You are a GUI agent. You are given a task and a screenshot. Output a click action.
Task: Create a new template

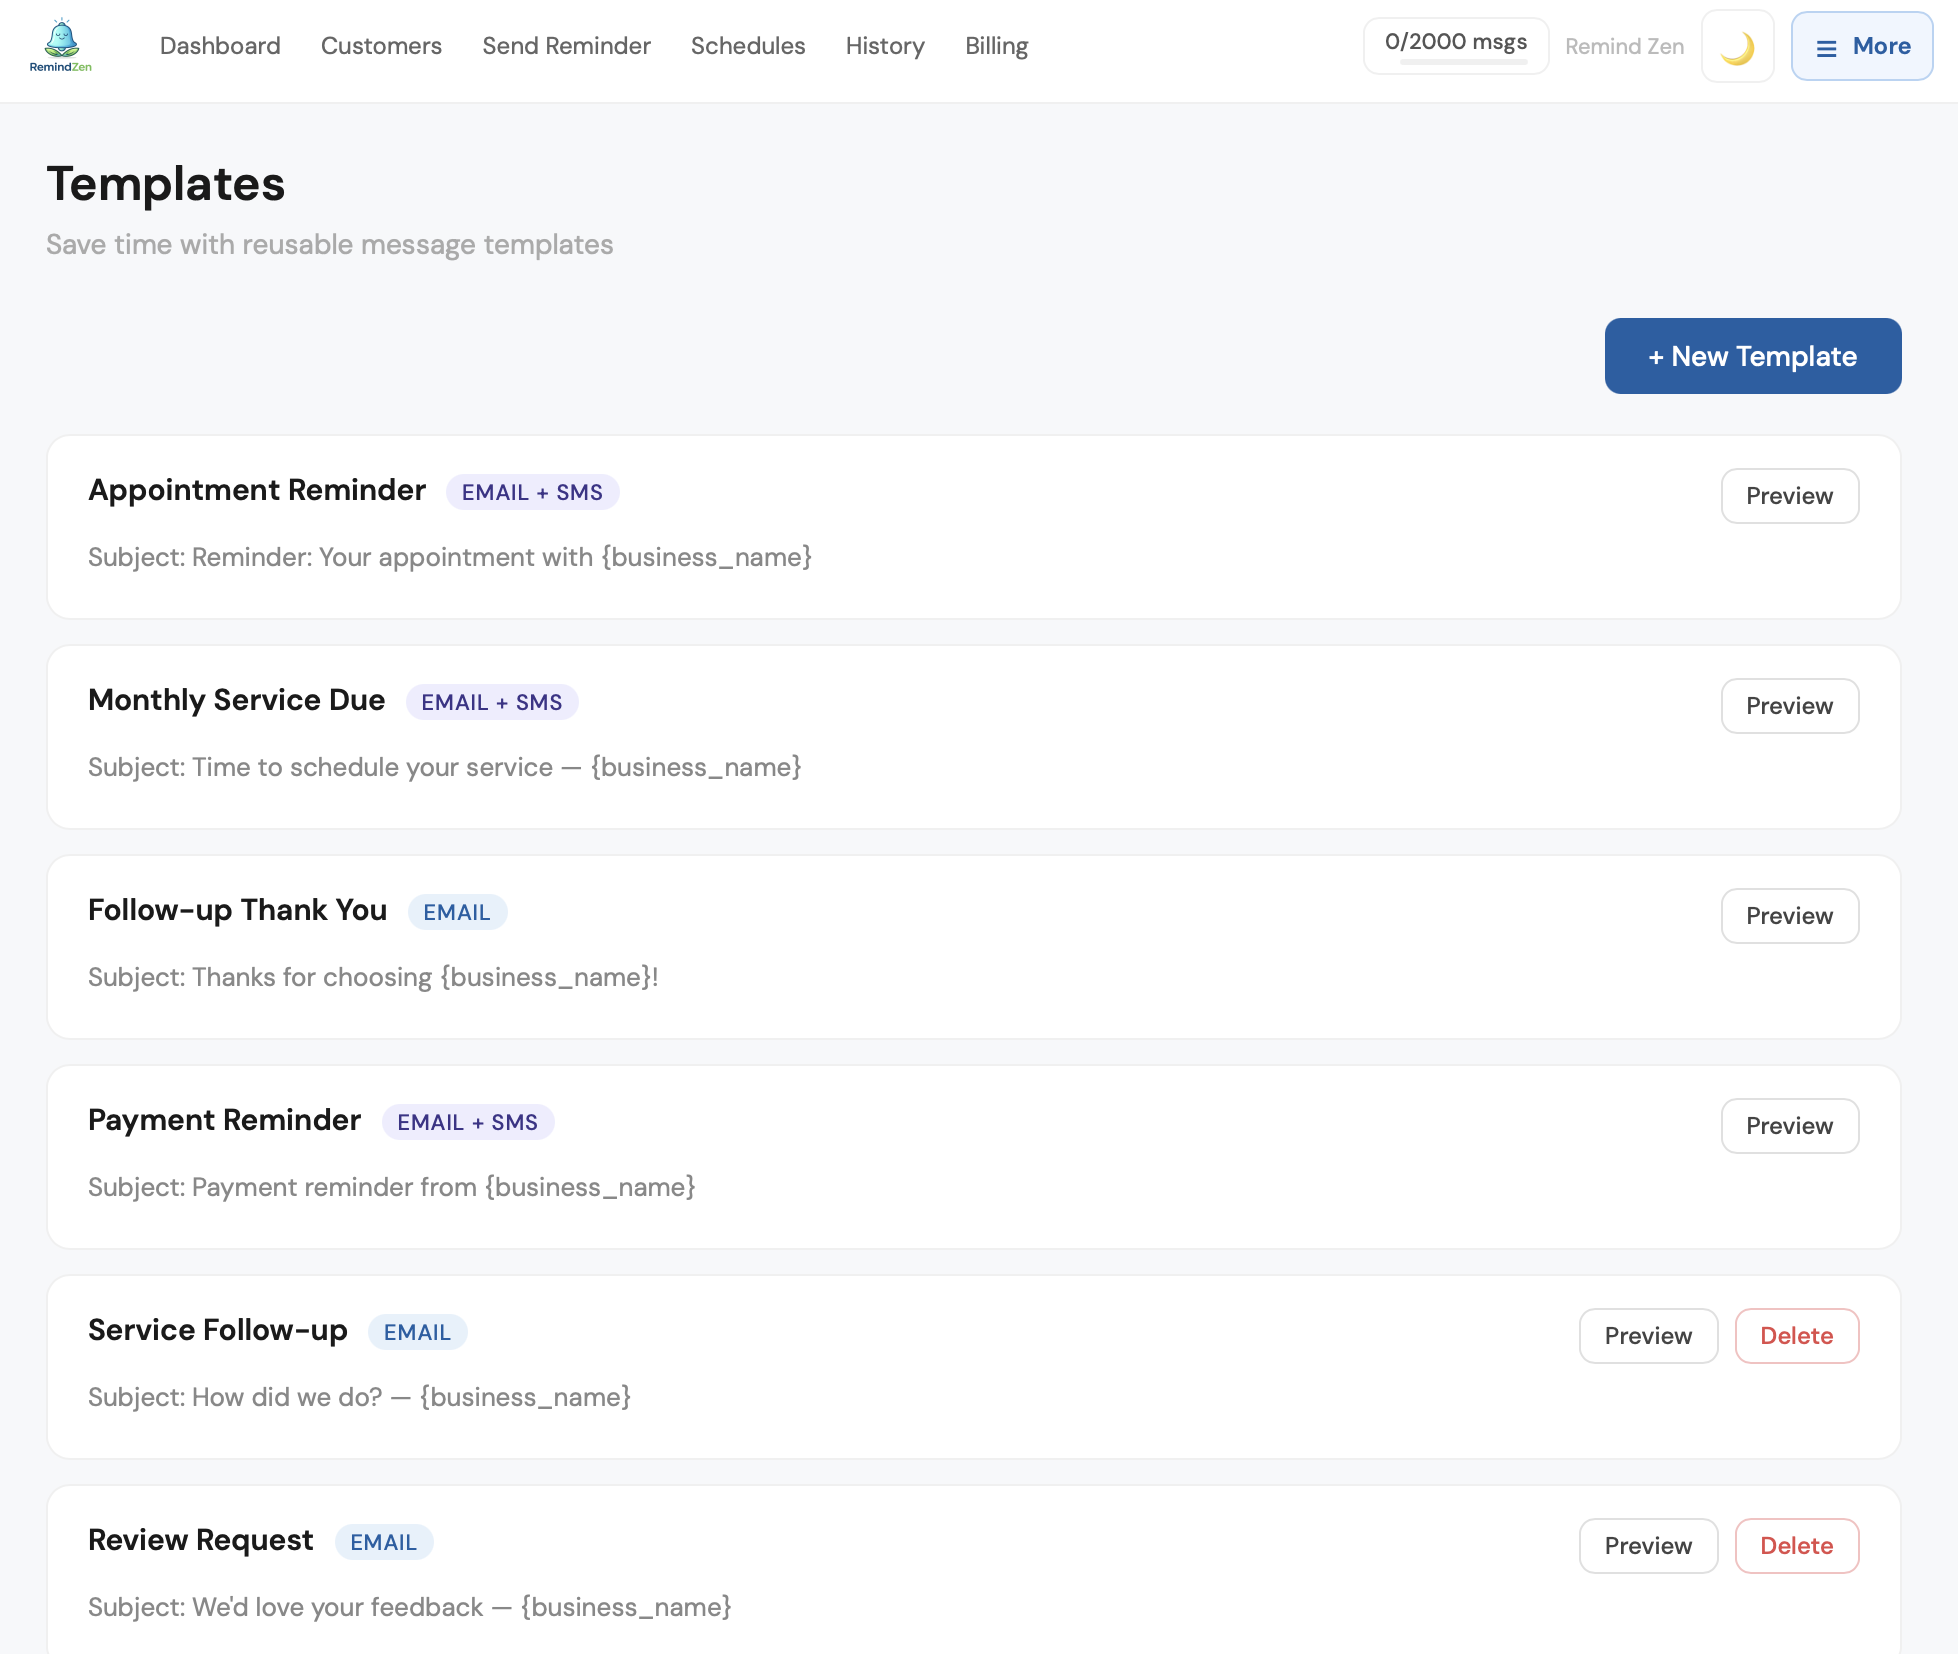1752,356
